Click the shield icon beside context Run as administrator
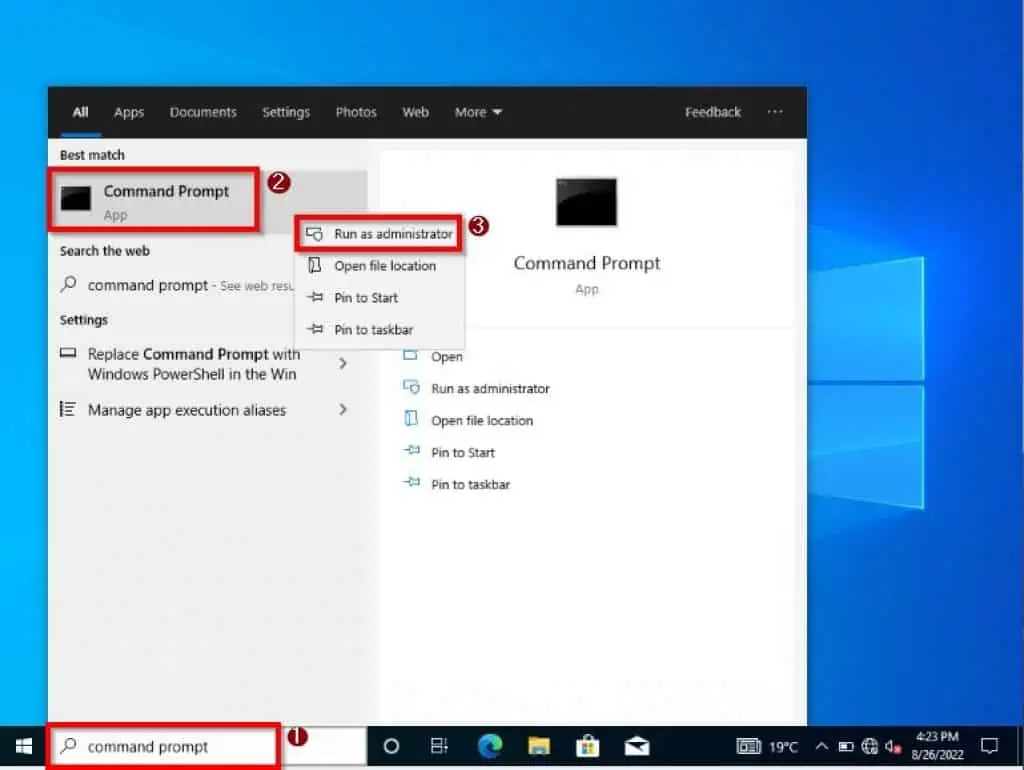 (314, 234)
